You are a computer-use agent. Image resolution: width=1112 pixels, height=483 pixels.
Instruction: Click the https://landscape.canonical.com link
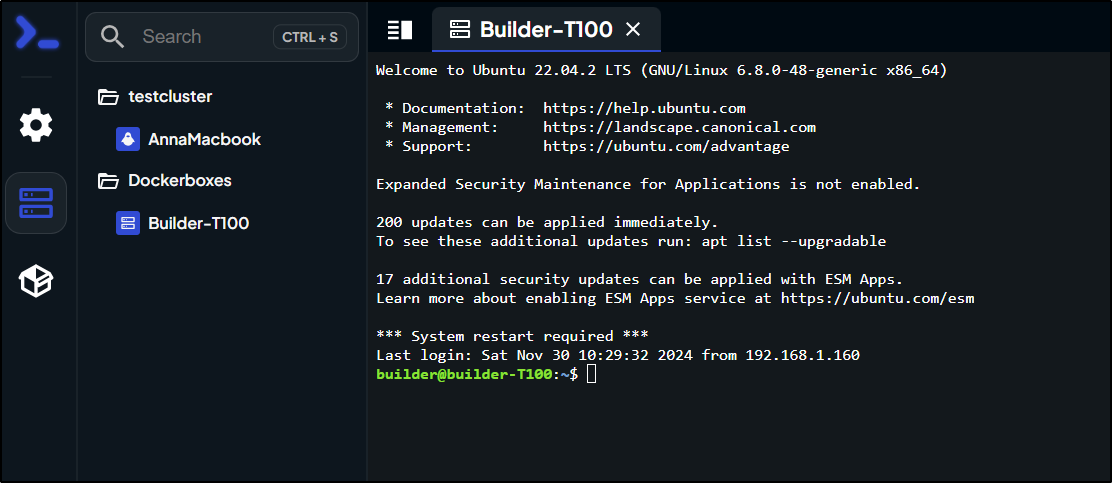[679, 128]
